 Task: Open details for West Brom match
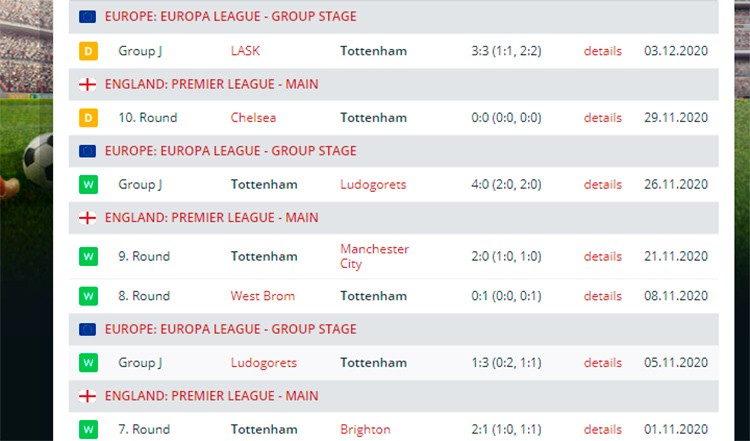[603, 296]
